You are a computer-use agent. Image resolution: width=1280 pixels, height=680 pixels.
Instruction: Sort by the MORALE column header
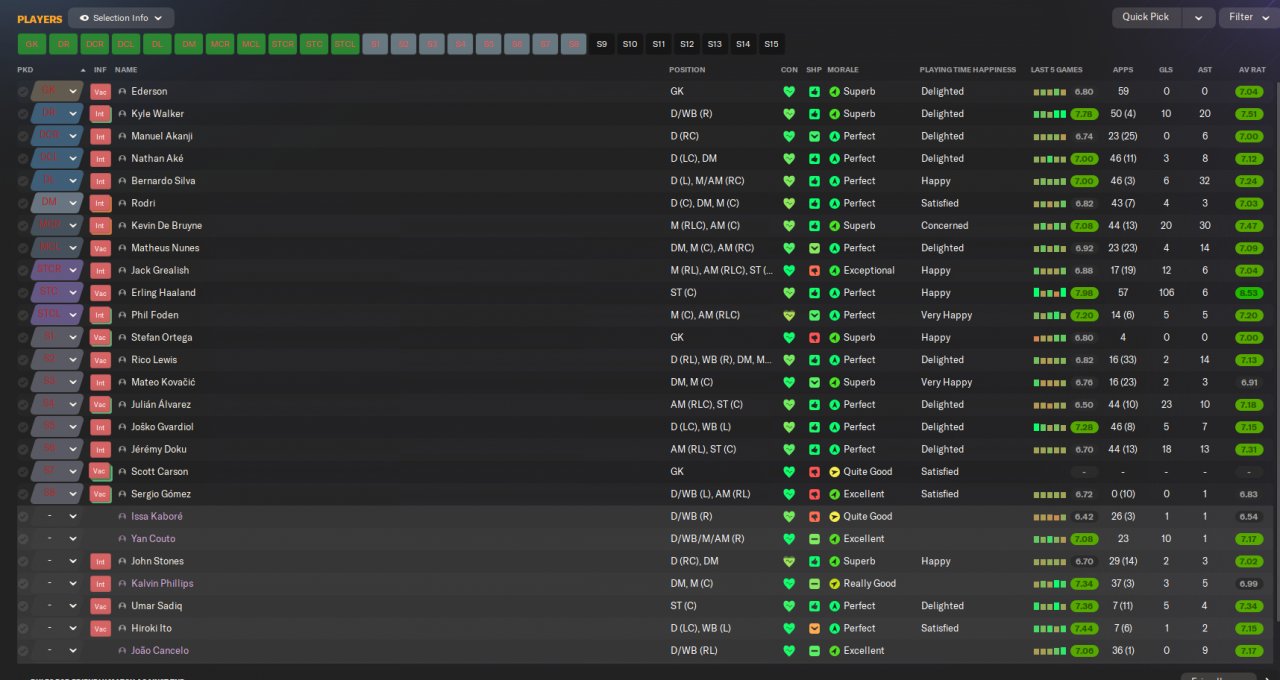(843, 70)
